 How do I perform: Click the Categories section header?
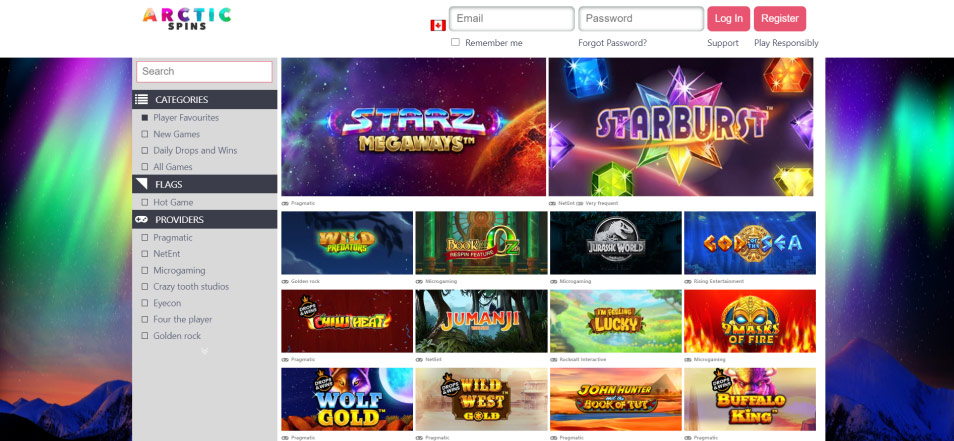tap(204, 100)
